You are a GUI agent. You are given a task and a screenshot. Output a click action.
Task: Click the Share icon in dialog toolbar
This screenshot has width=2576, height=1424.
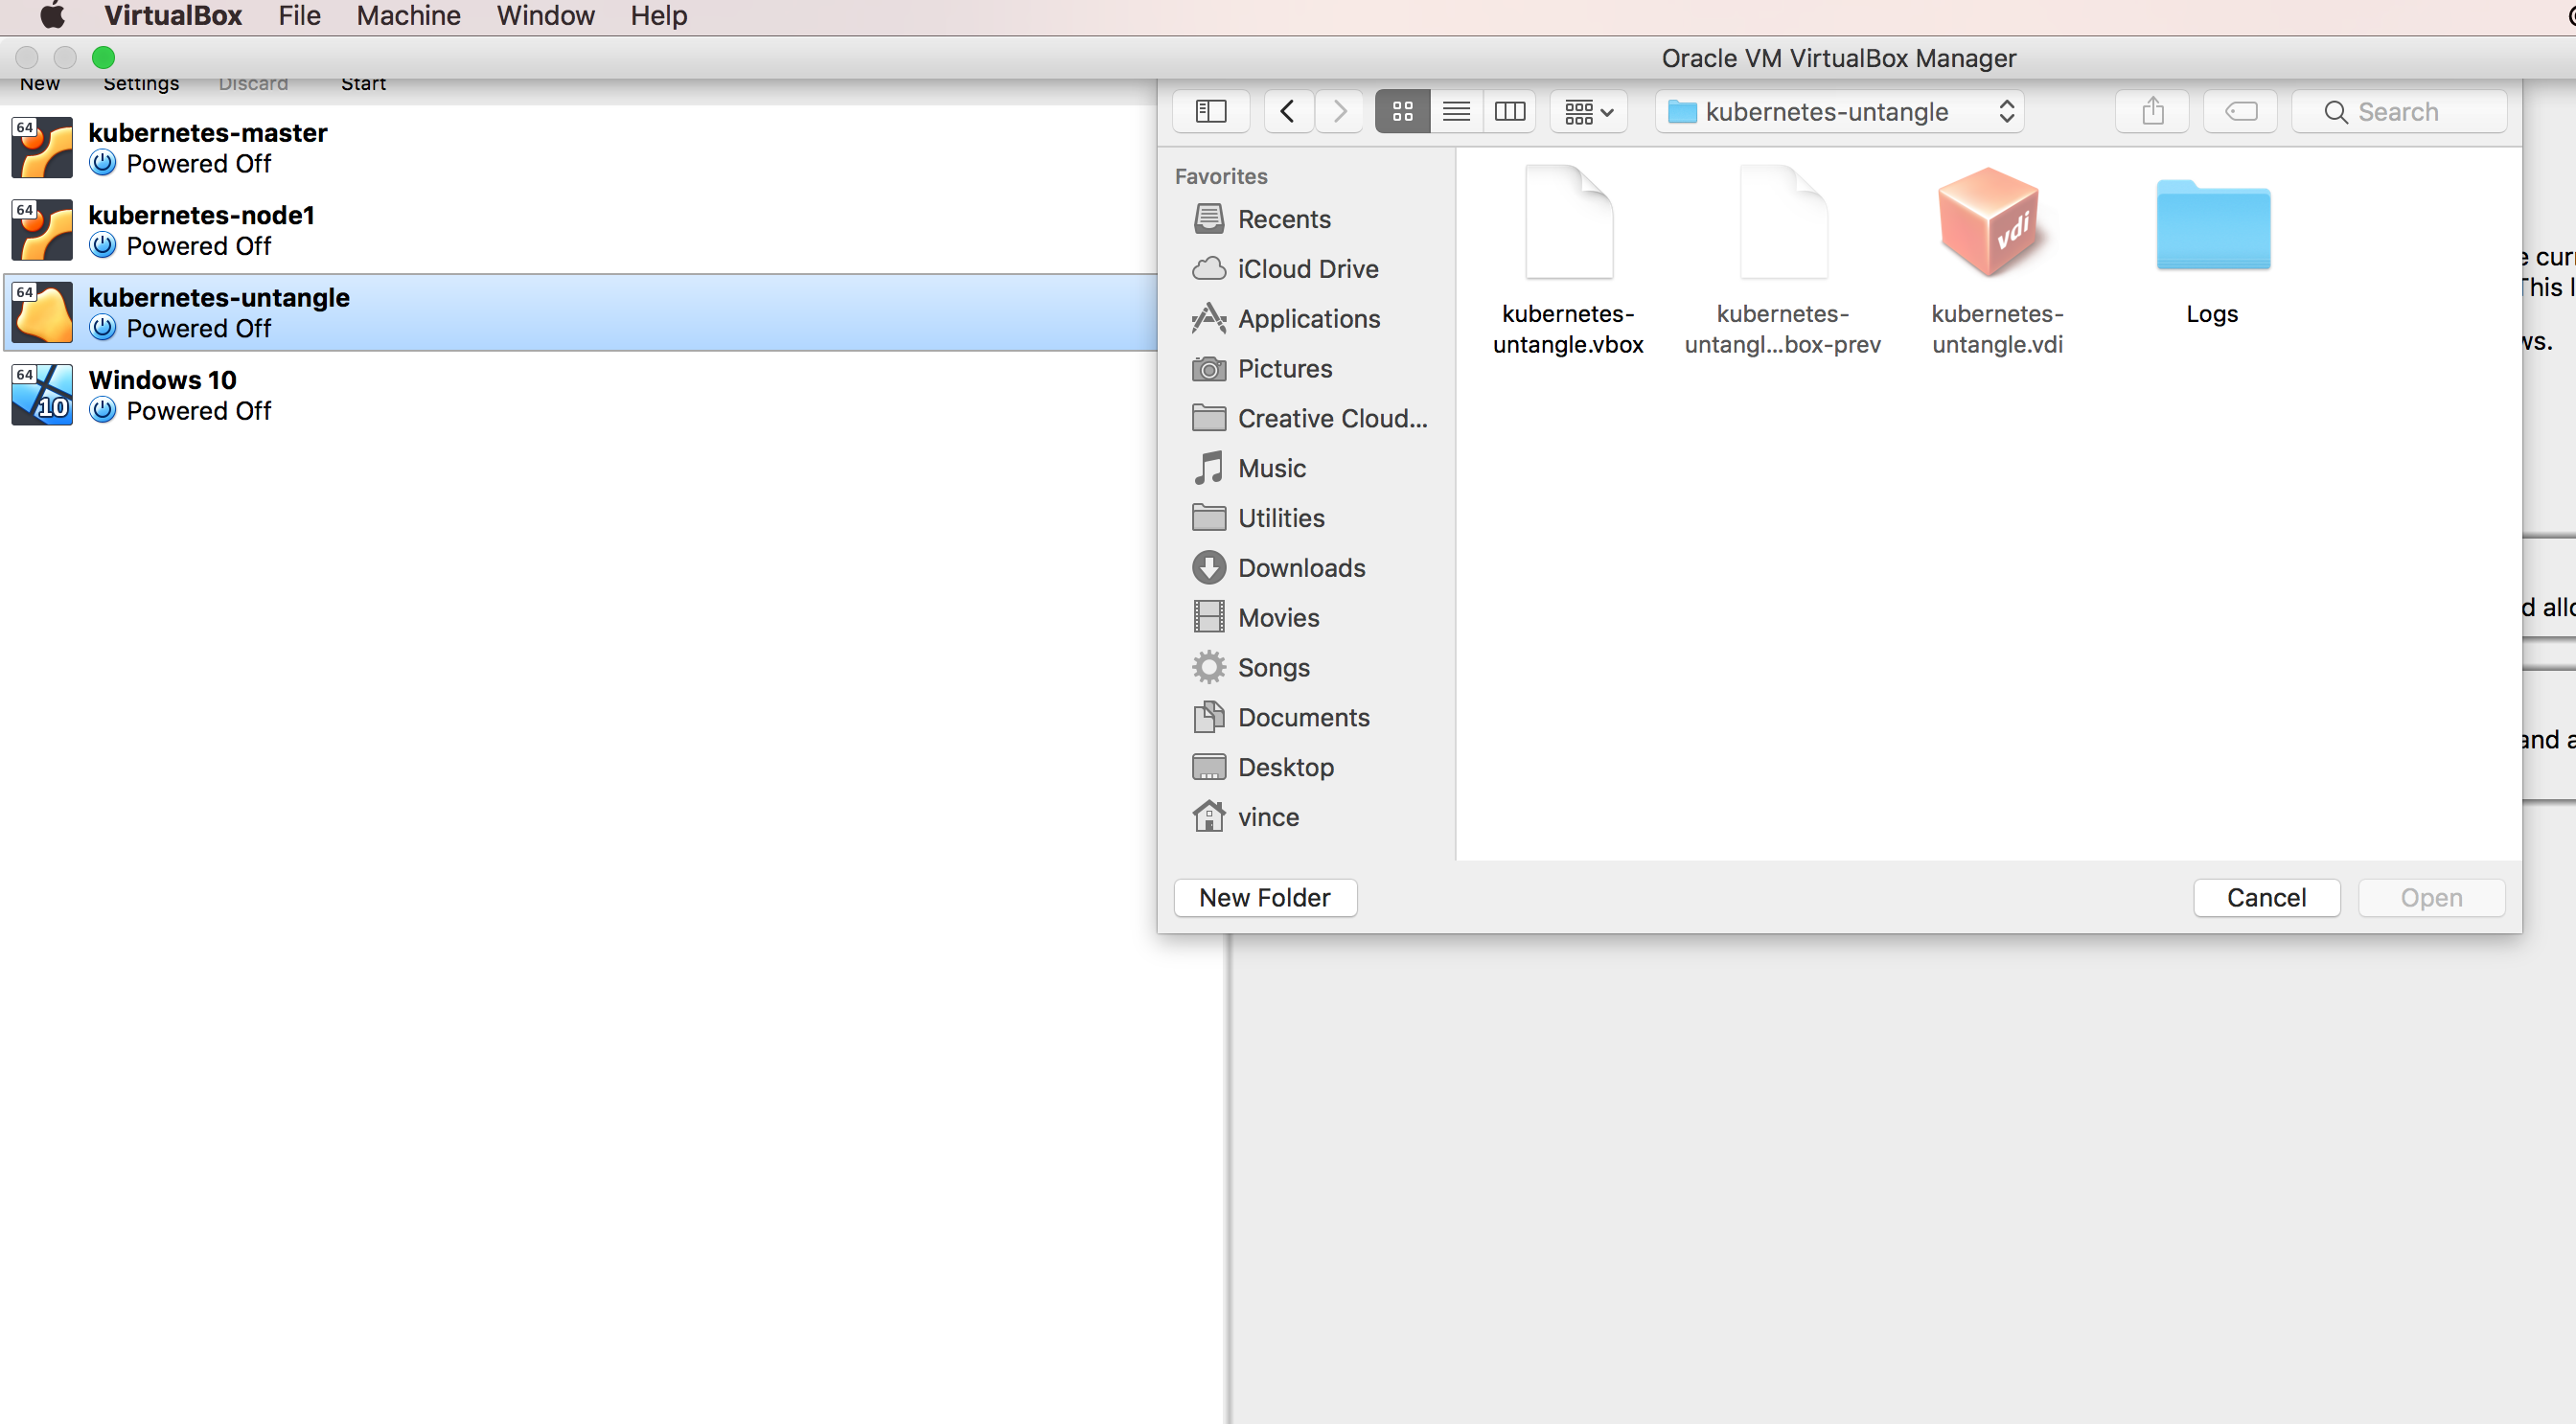[x=2152, y=111]
